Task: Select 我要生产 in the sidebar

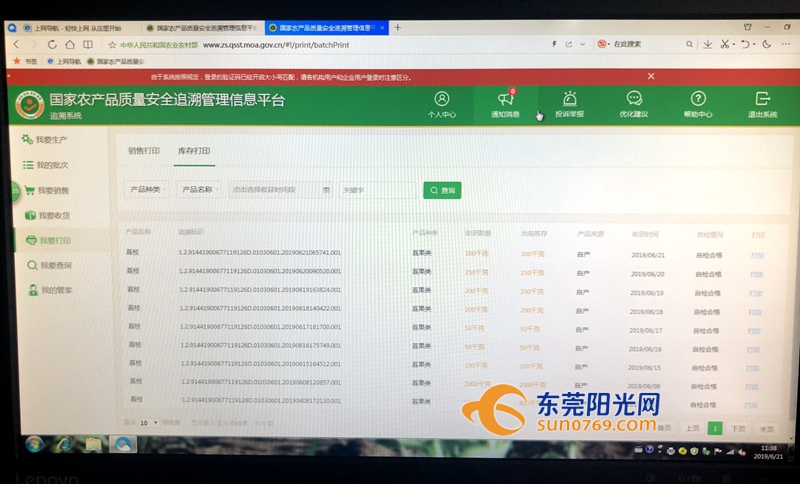Action: [50, 139]
